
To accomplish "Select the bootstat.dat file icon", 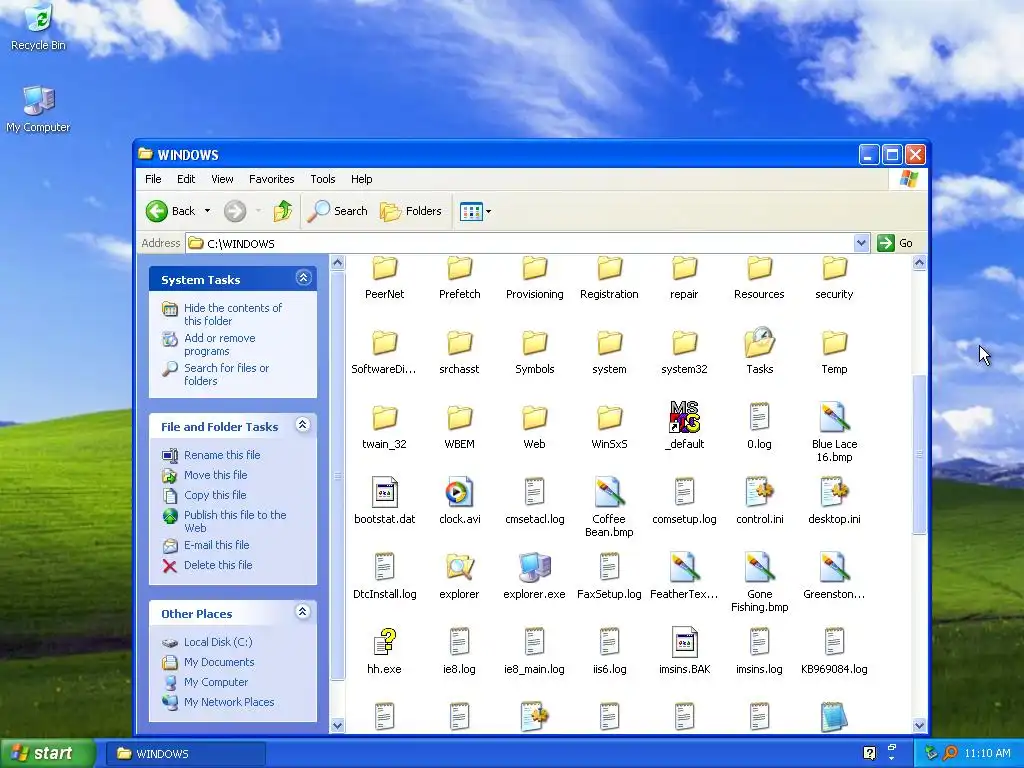I will pos(385,492).
